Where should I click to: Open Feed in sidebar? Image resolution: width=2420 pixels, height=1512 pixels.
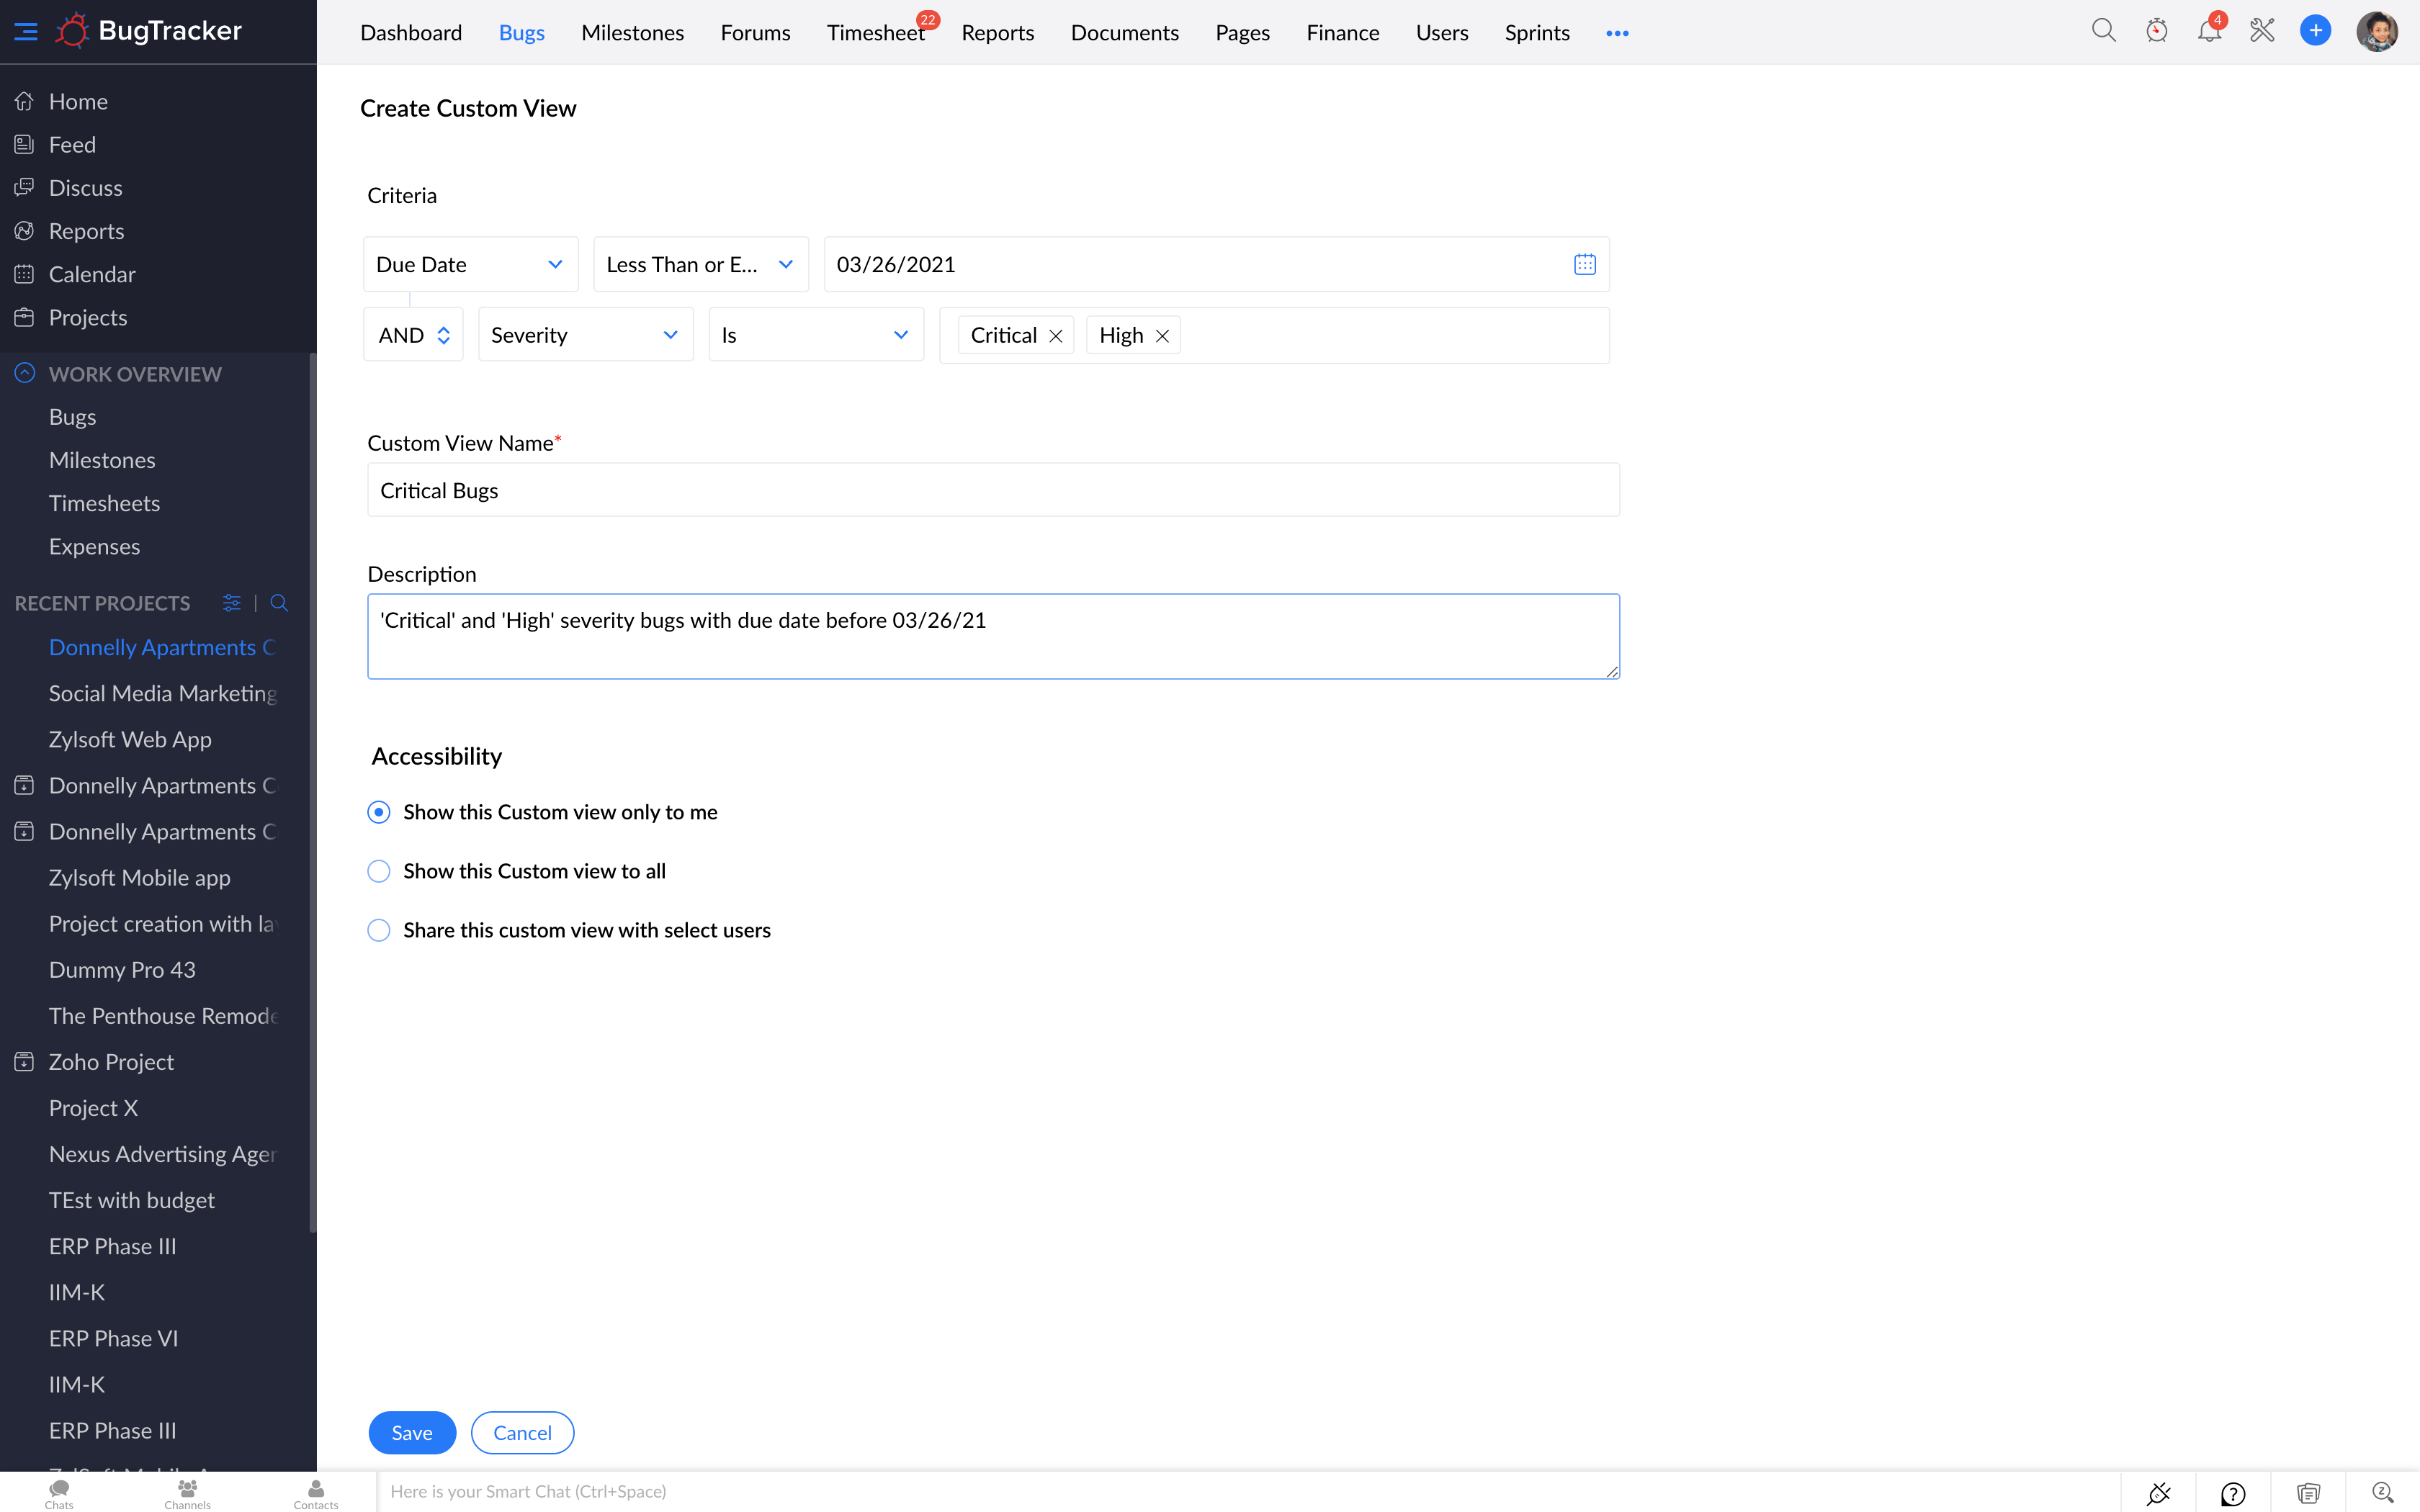pos(72,144)
